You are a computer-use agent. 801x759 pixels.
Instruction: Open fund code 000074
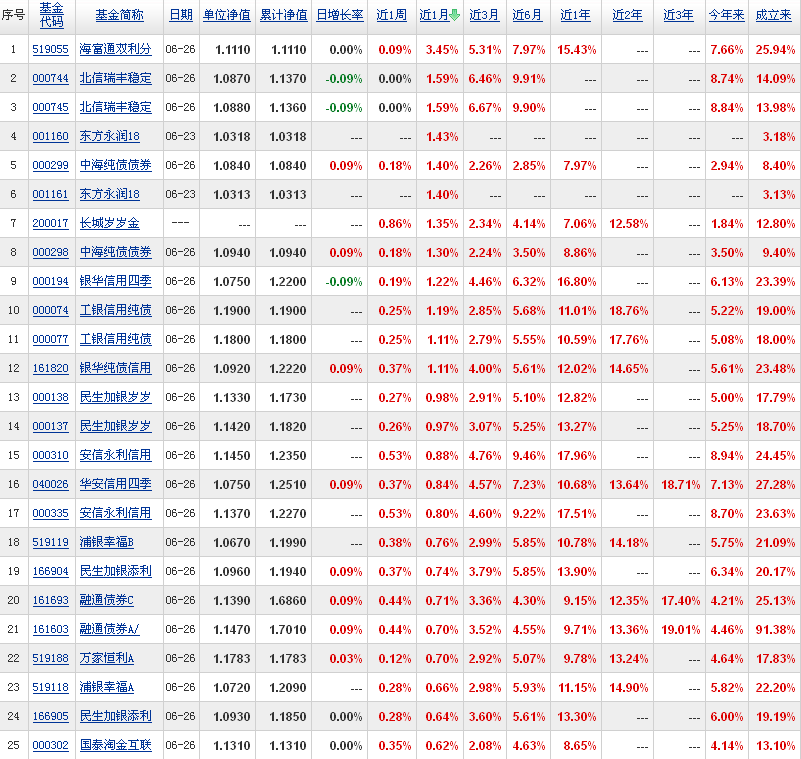[x=51, y=310]
